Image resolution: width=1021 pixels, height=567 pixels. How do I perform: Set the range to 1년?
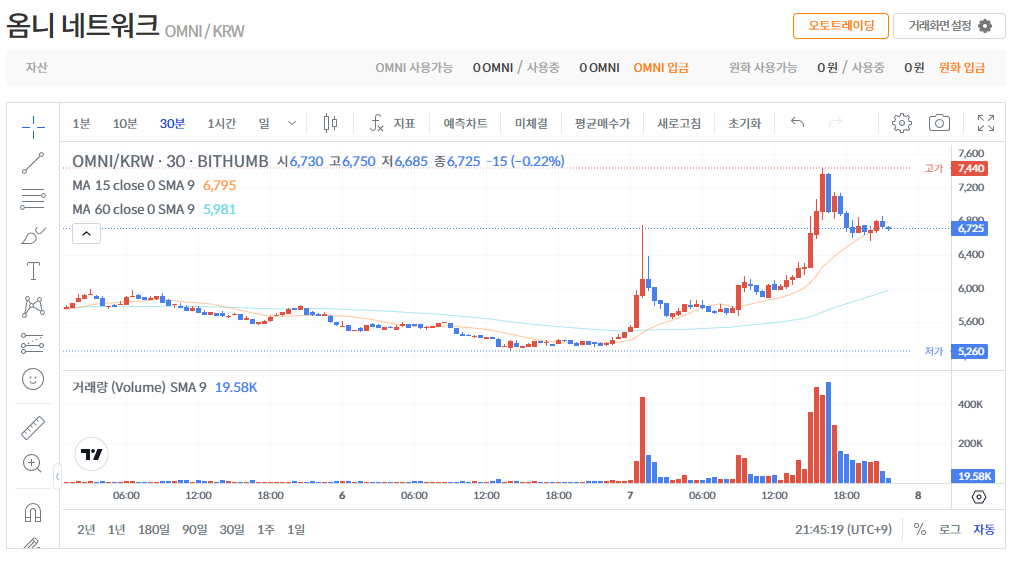point(117,529)
